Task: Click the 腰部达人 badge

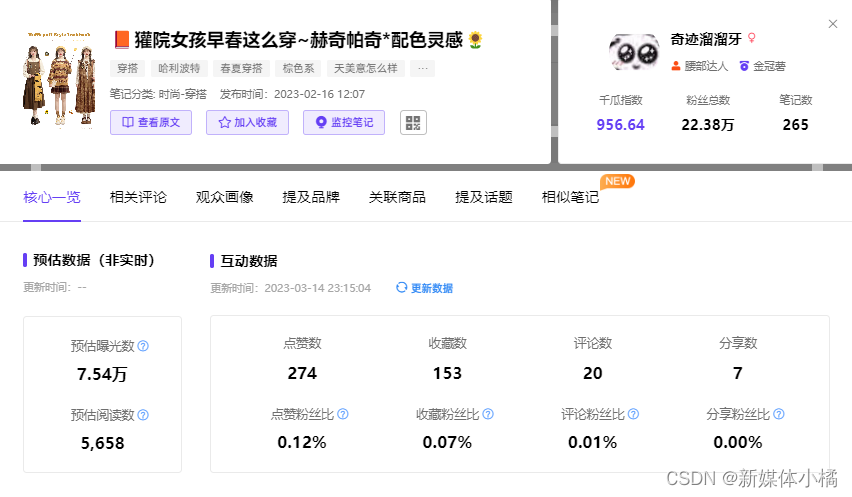Action: 699,66
